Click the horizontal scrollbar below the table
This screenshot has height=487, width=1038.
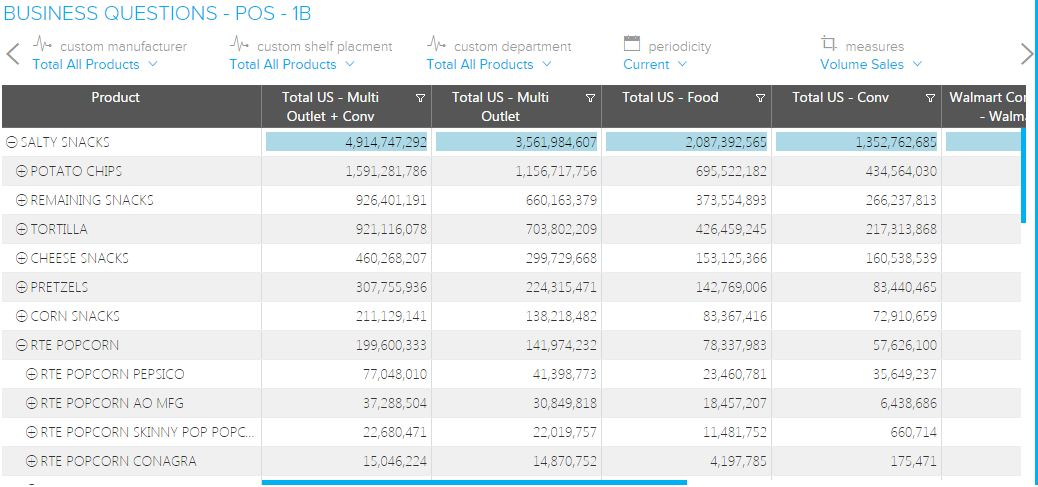[x=474, y=482]
